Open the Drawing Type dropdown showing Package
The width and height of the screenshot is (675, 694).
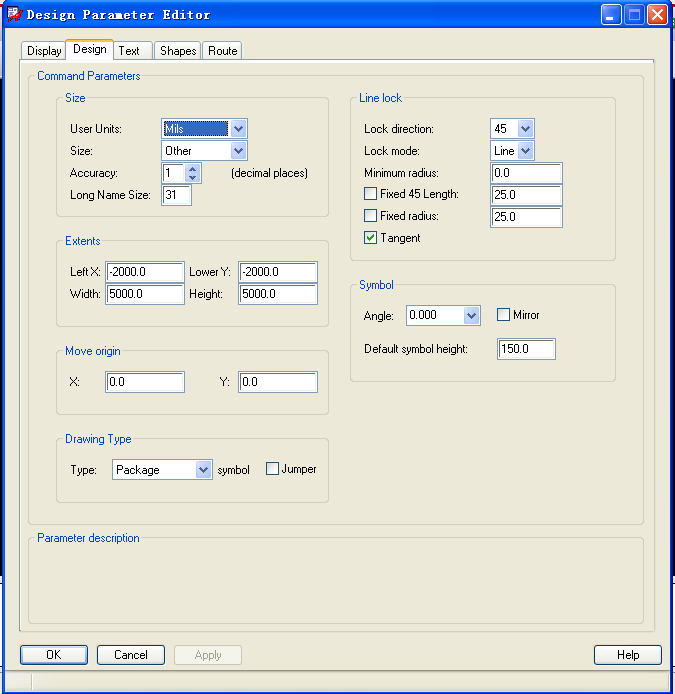pyautogui.click(x=203, y=470)
